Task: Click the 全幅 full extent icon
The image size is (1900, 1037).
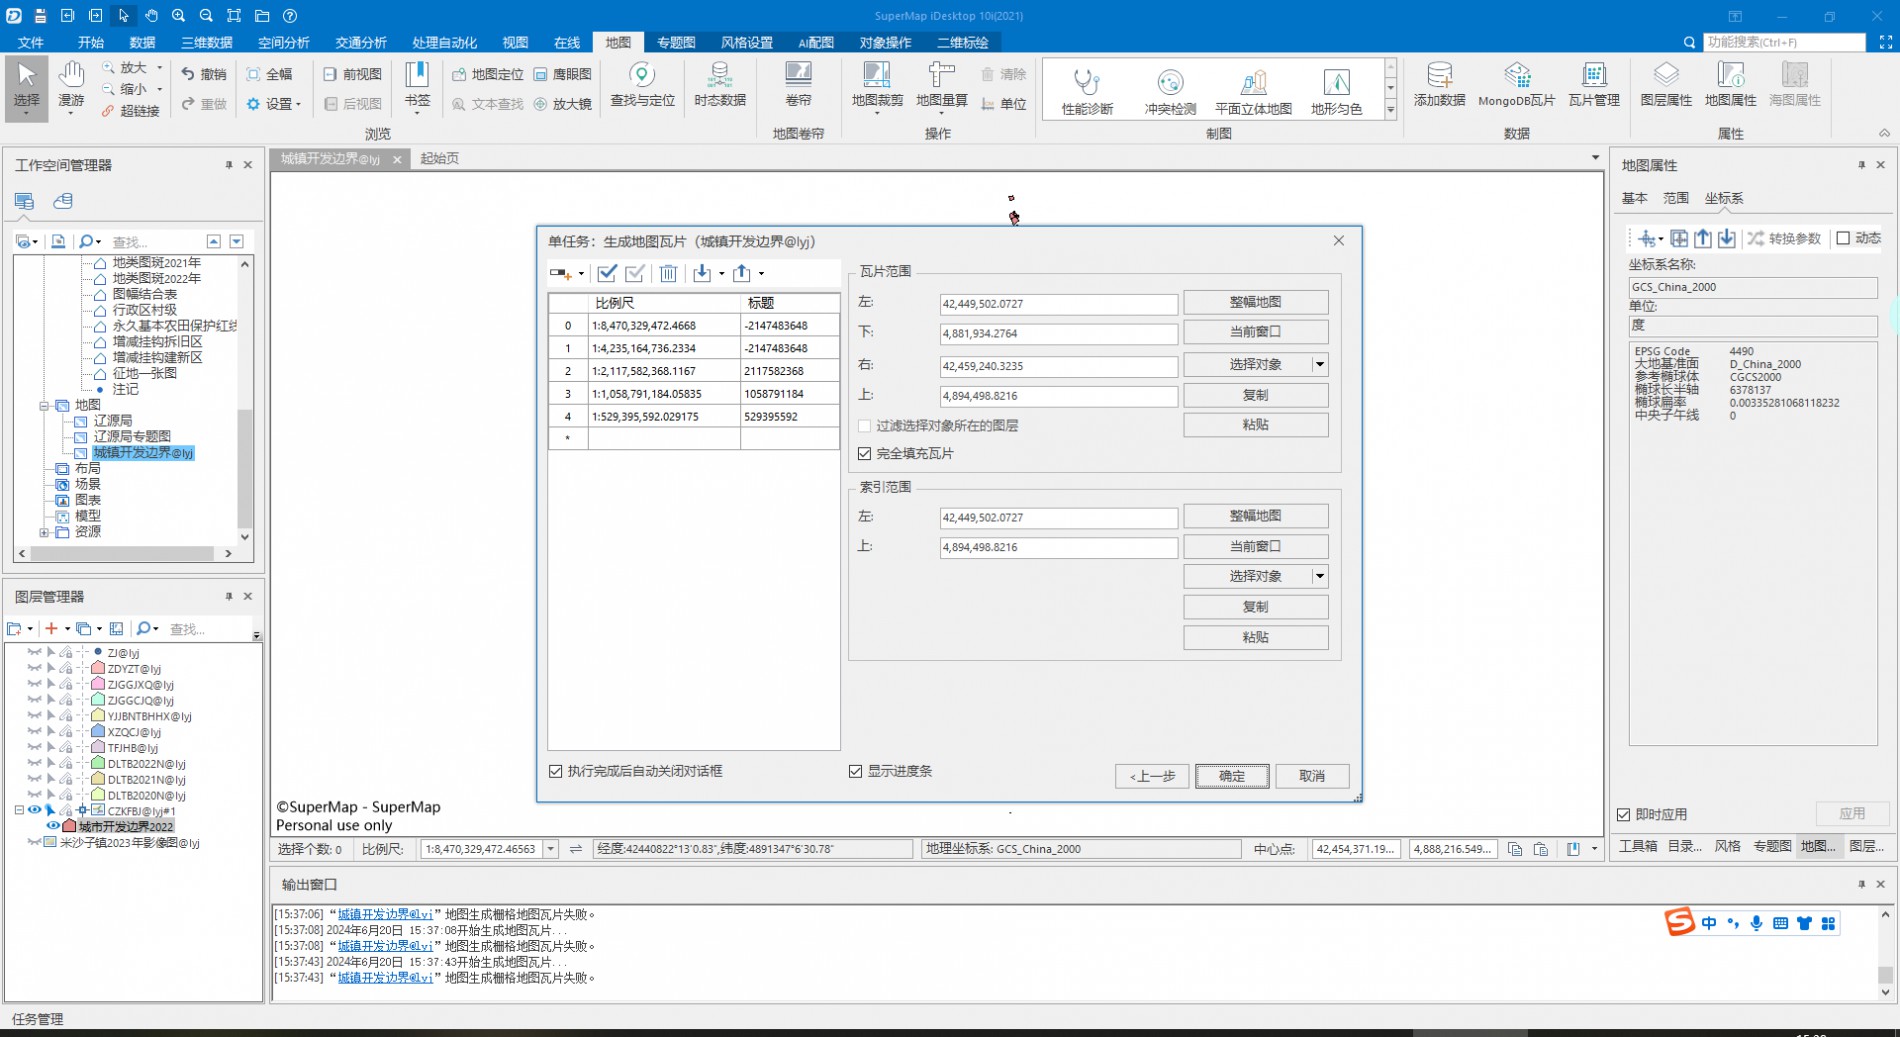Action: click(x=270, y=74)
